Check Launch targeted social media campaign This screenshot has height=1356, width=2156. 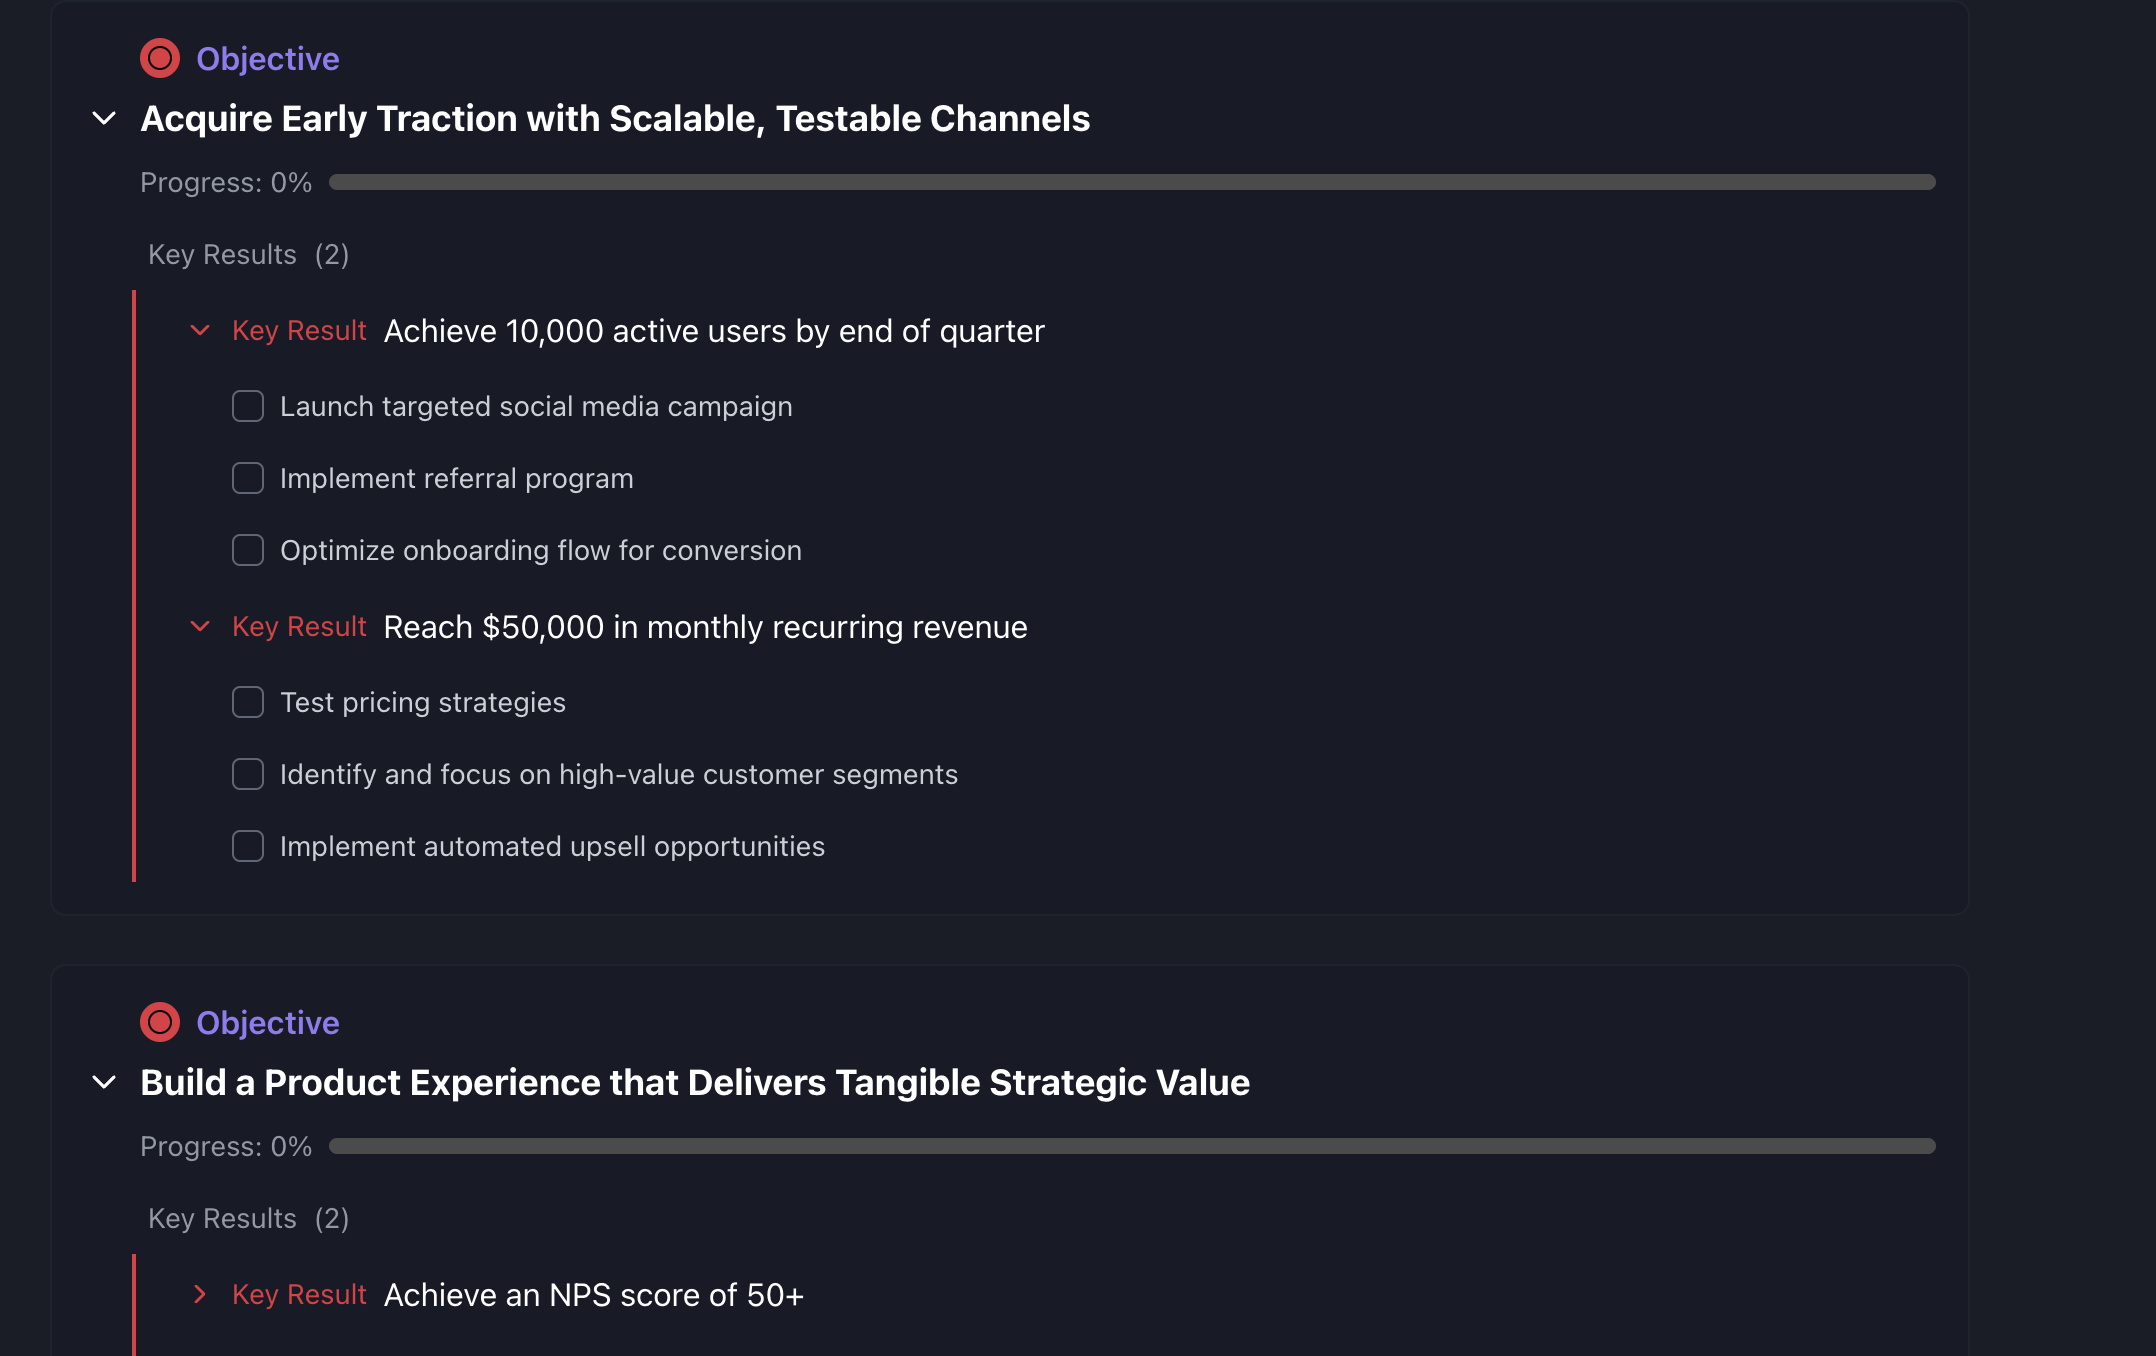248,406
